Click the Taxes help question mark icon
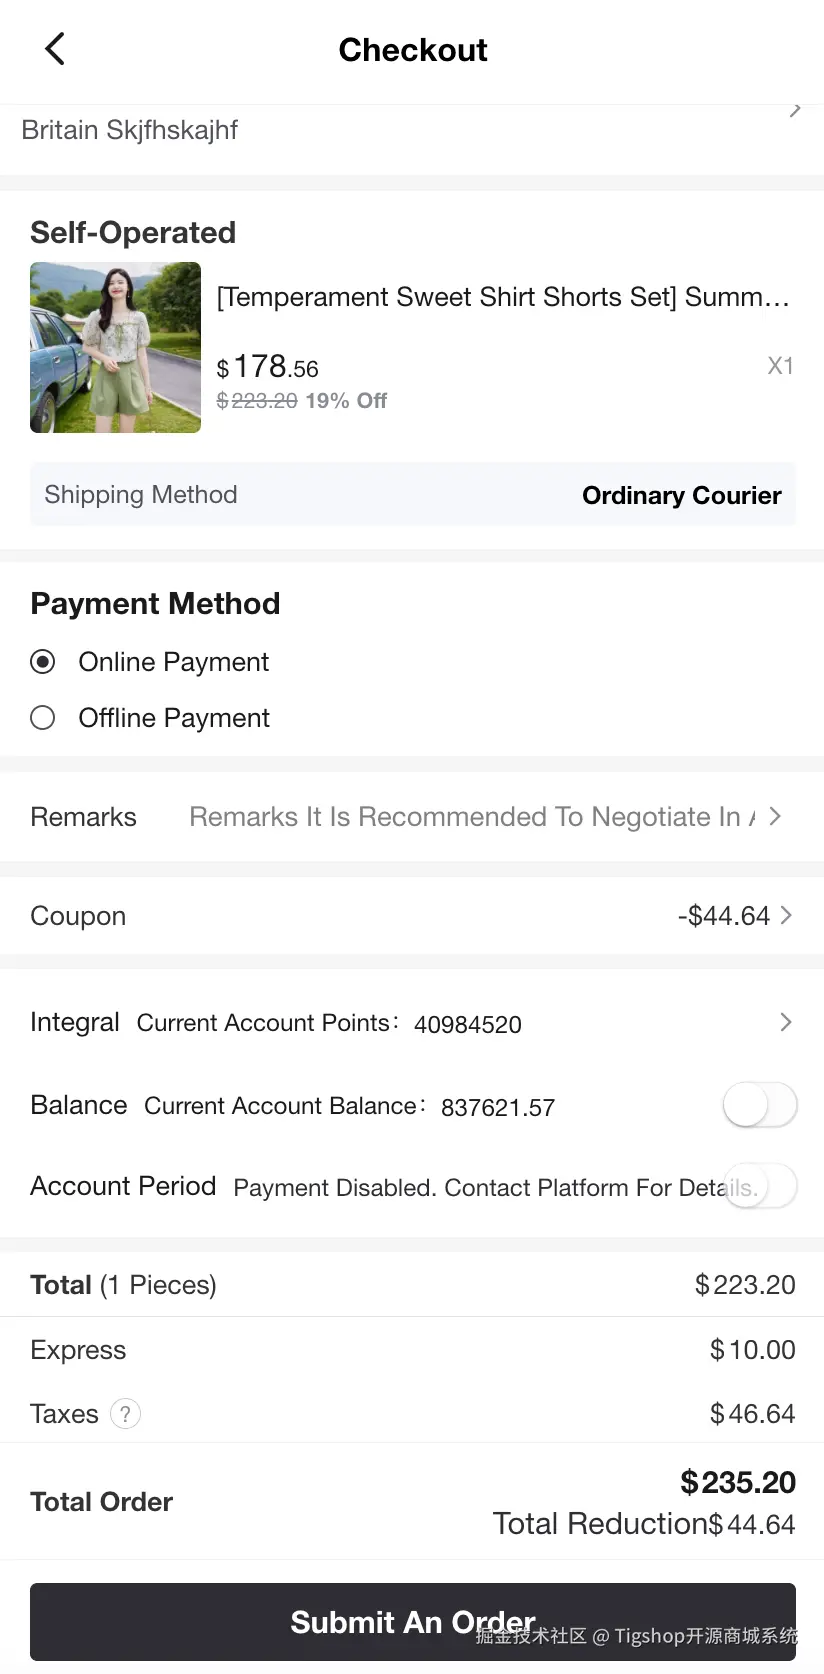This screenshot has height=1674, width=824. [x=125, y=1414]
